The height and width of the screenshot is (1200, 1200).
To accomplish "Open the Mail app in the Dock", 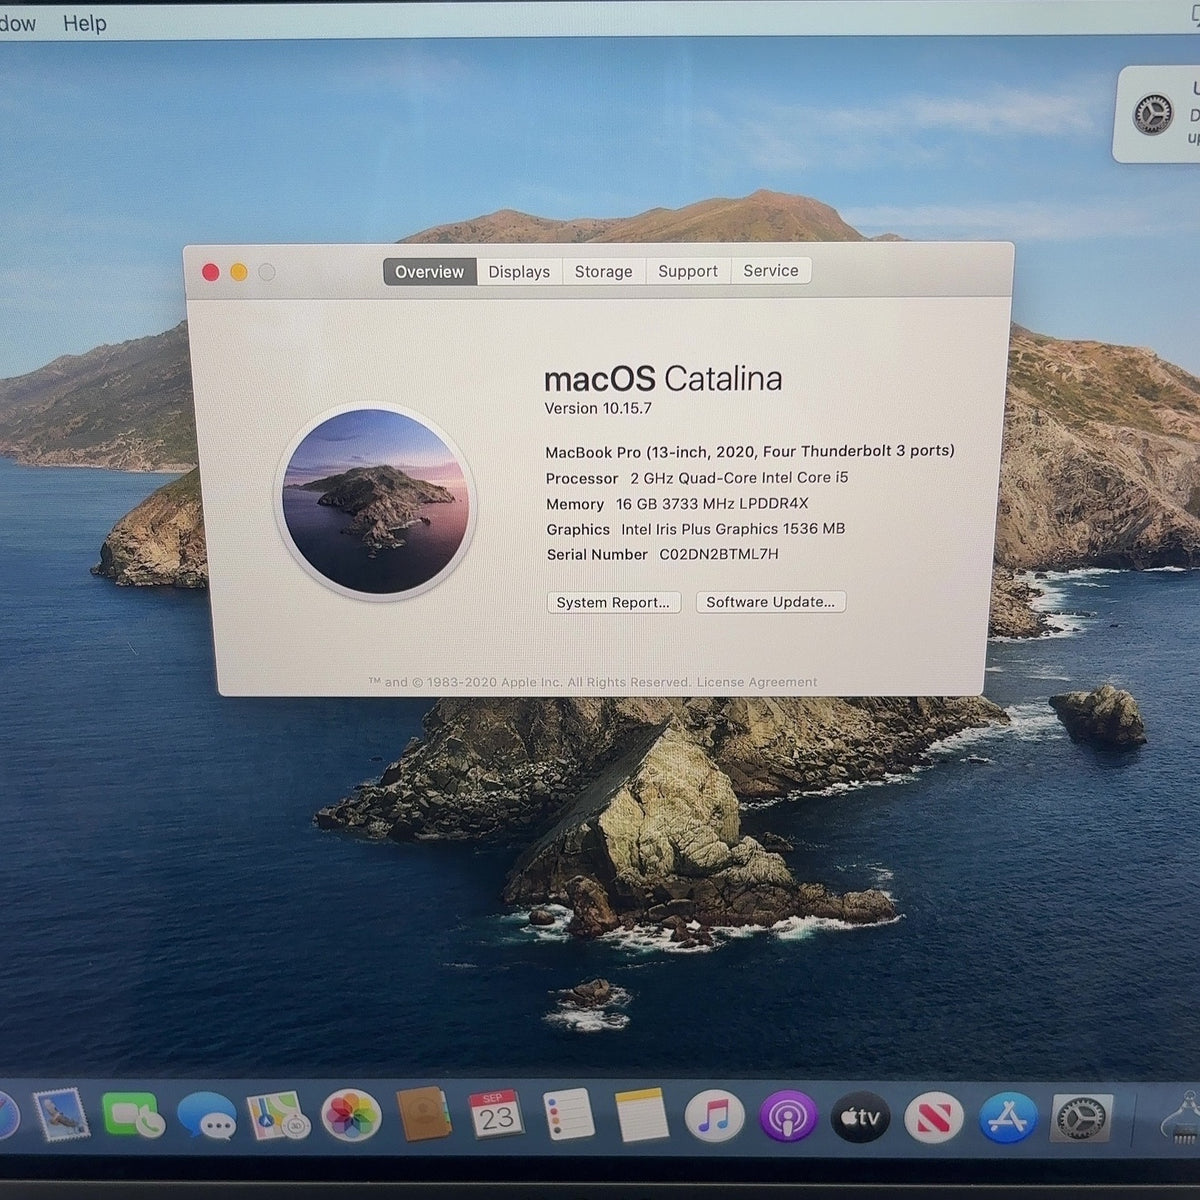I will pyautogui.click(x=61, y=1115).
